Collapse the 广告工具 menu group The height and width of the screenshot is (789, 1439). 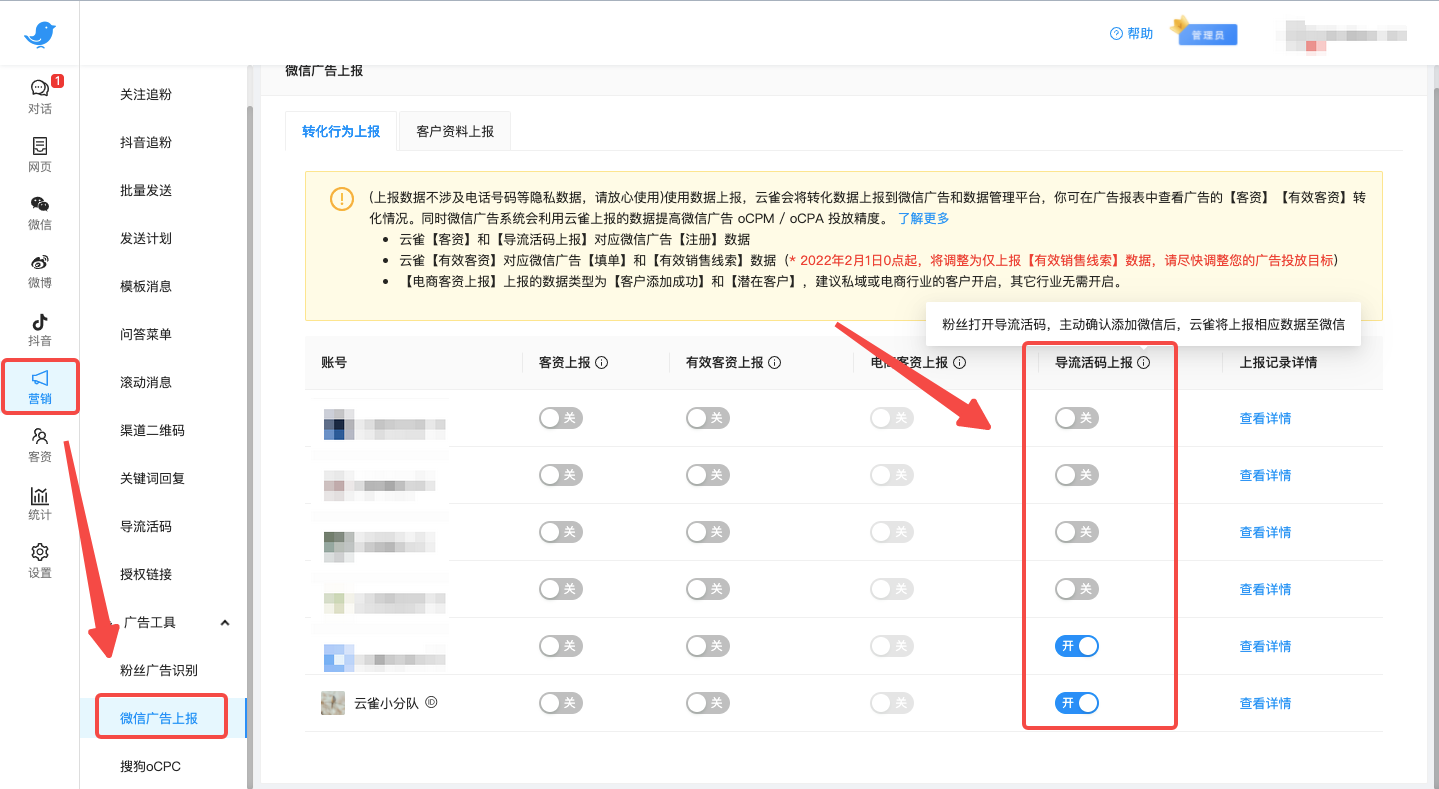(x=225, y=623)
